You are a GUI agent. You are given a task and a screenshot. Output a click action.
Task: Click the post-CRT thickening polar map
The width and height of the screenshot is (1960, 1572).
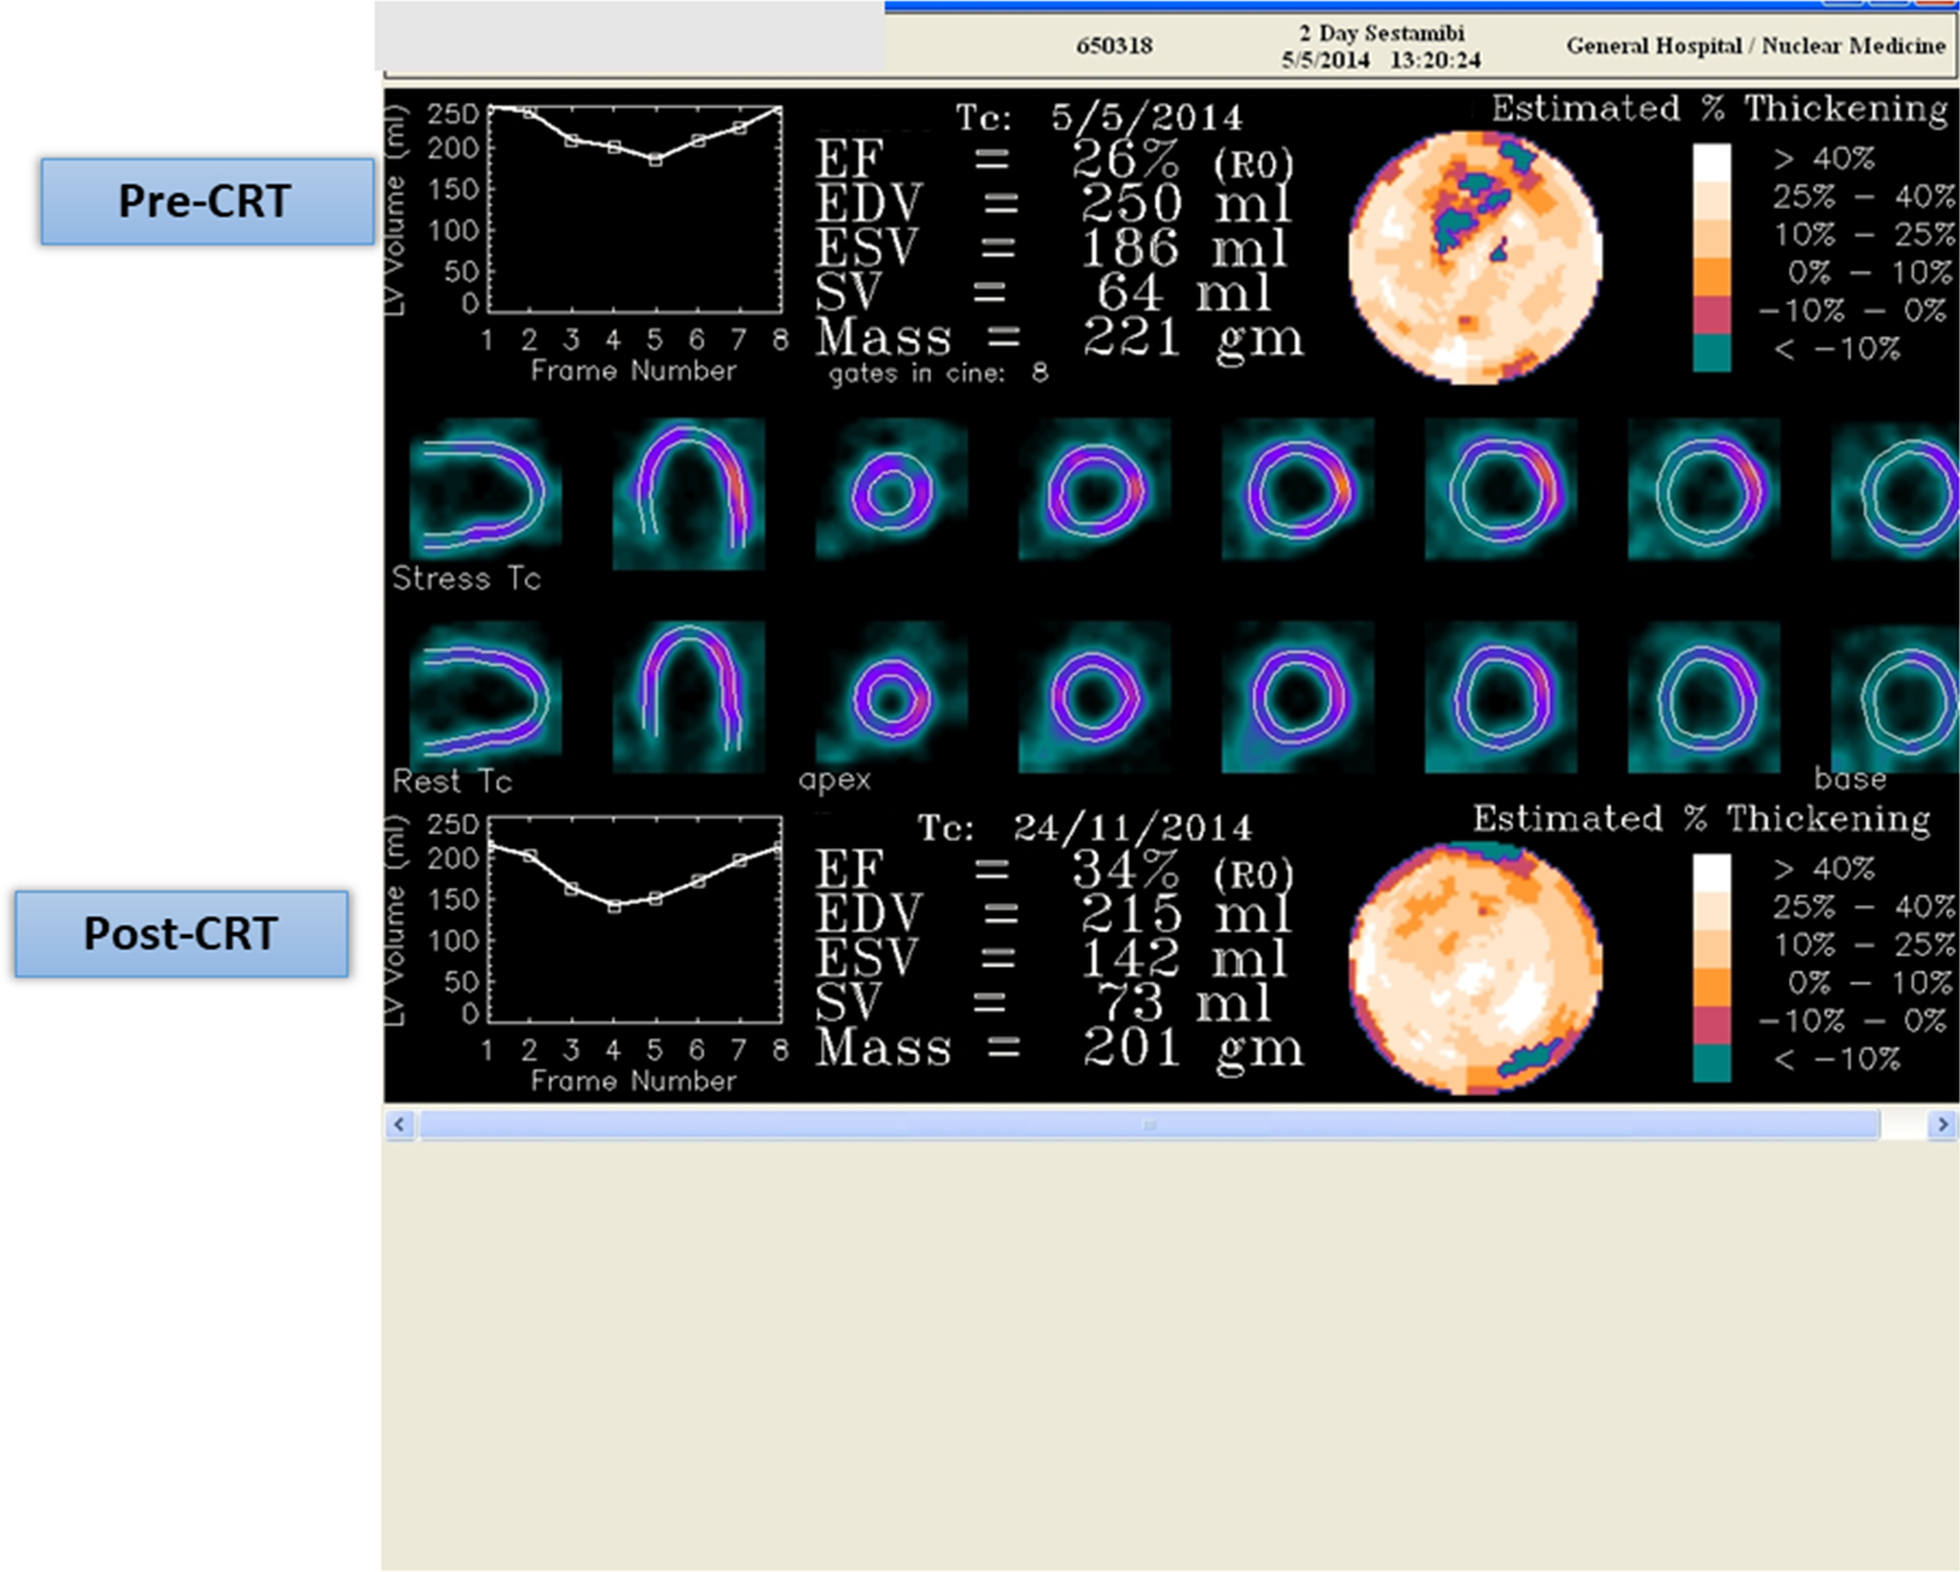(1475, 968)
